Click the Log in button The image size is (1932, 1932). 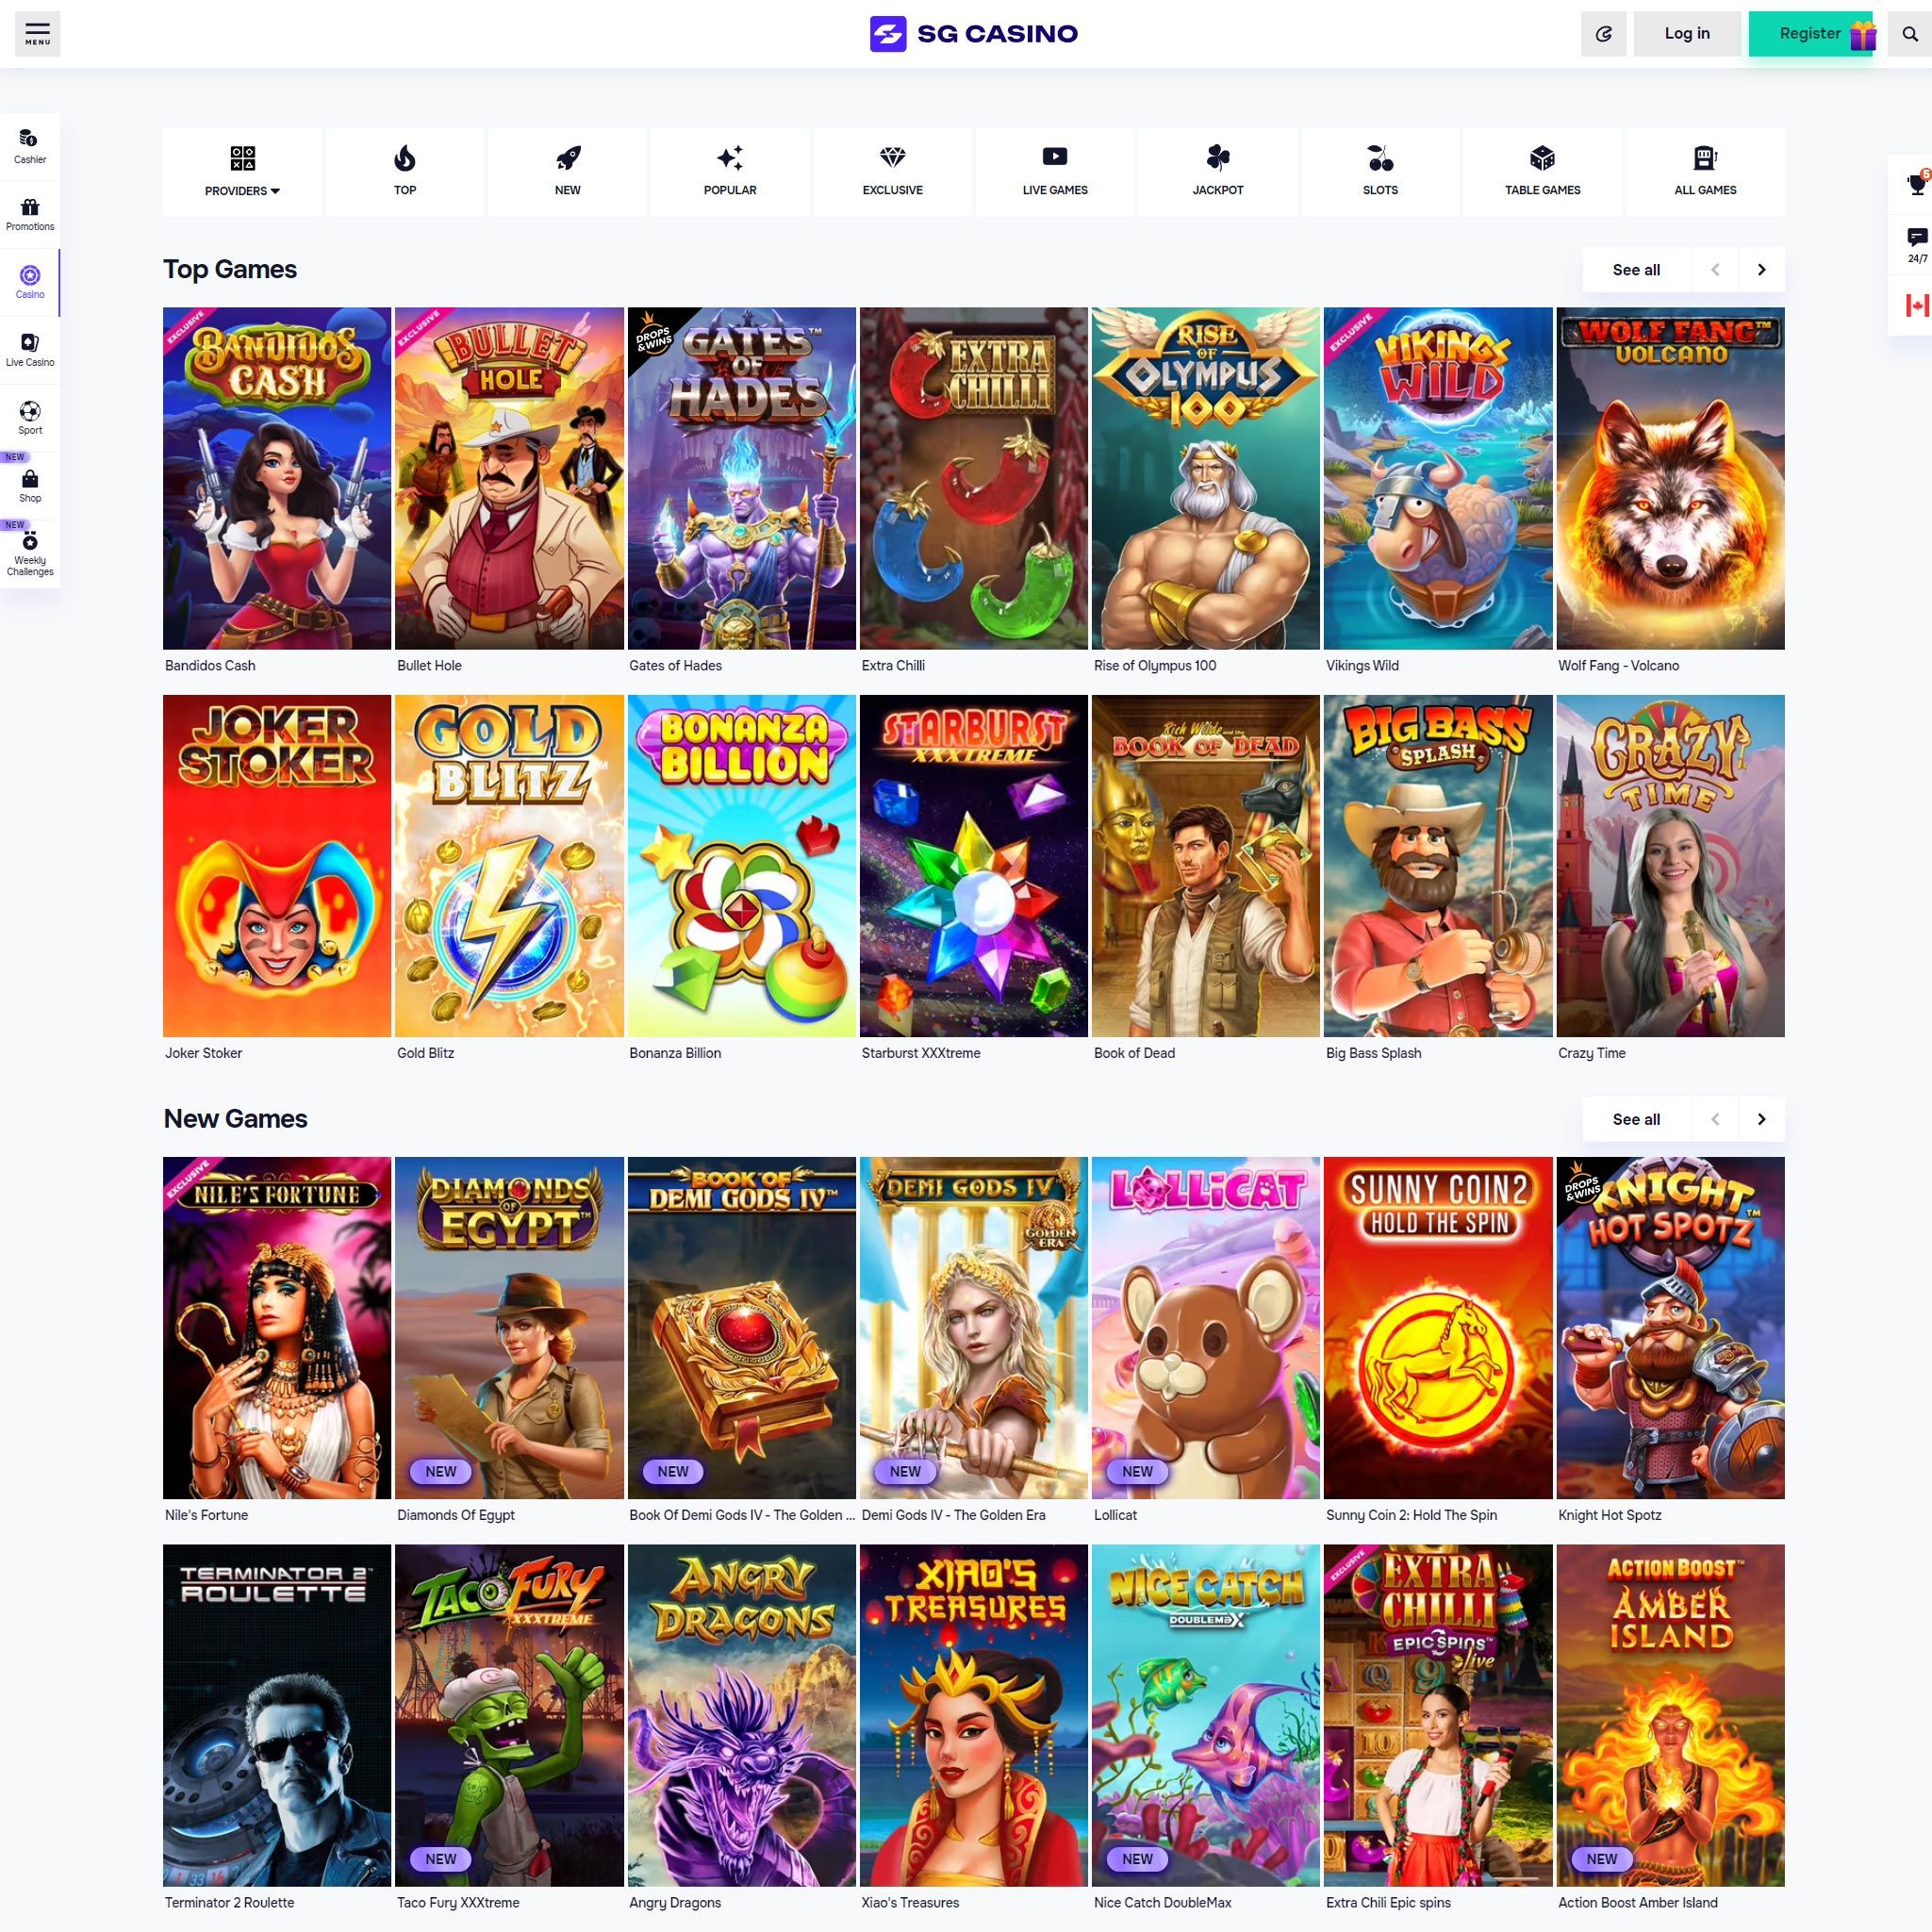tap(1686, 34)
